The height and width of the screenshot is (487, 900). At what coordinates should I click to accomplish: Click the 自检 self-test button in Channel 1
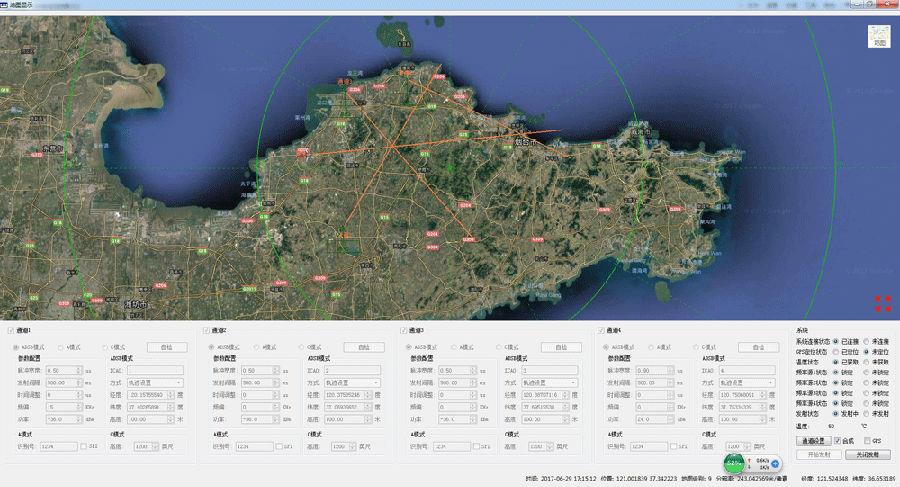pyautogui.click(x=167, y=347)
